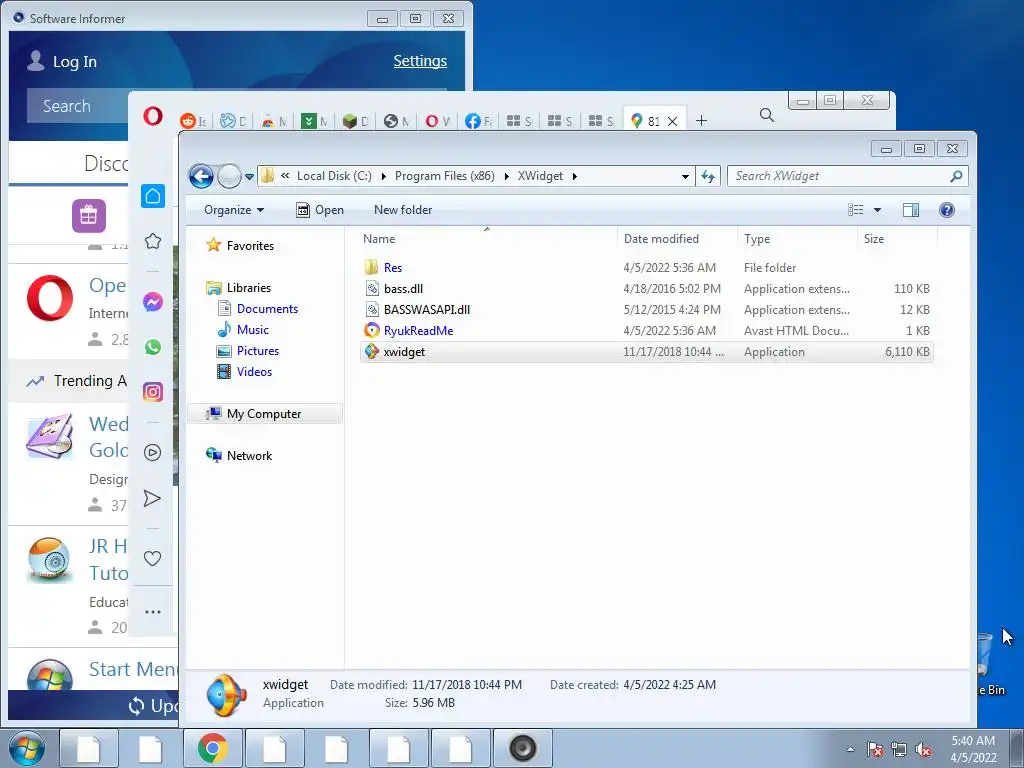Open Settings link in Software Informer
Viewport: 1024px width, 768px height.
coord(420,61)
